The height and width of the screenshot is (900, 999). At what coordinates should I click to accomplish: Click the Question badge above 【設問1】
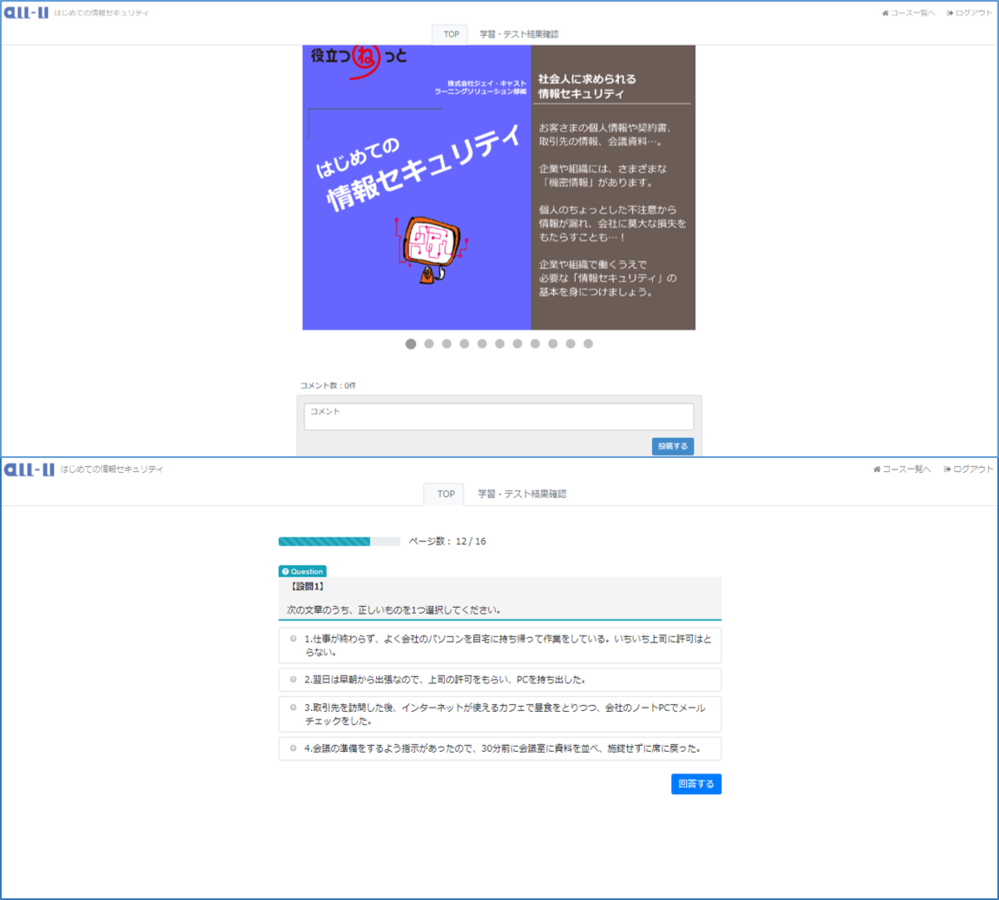point(302,572)
